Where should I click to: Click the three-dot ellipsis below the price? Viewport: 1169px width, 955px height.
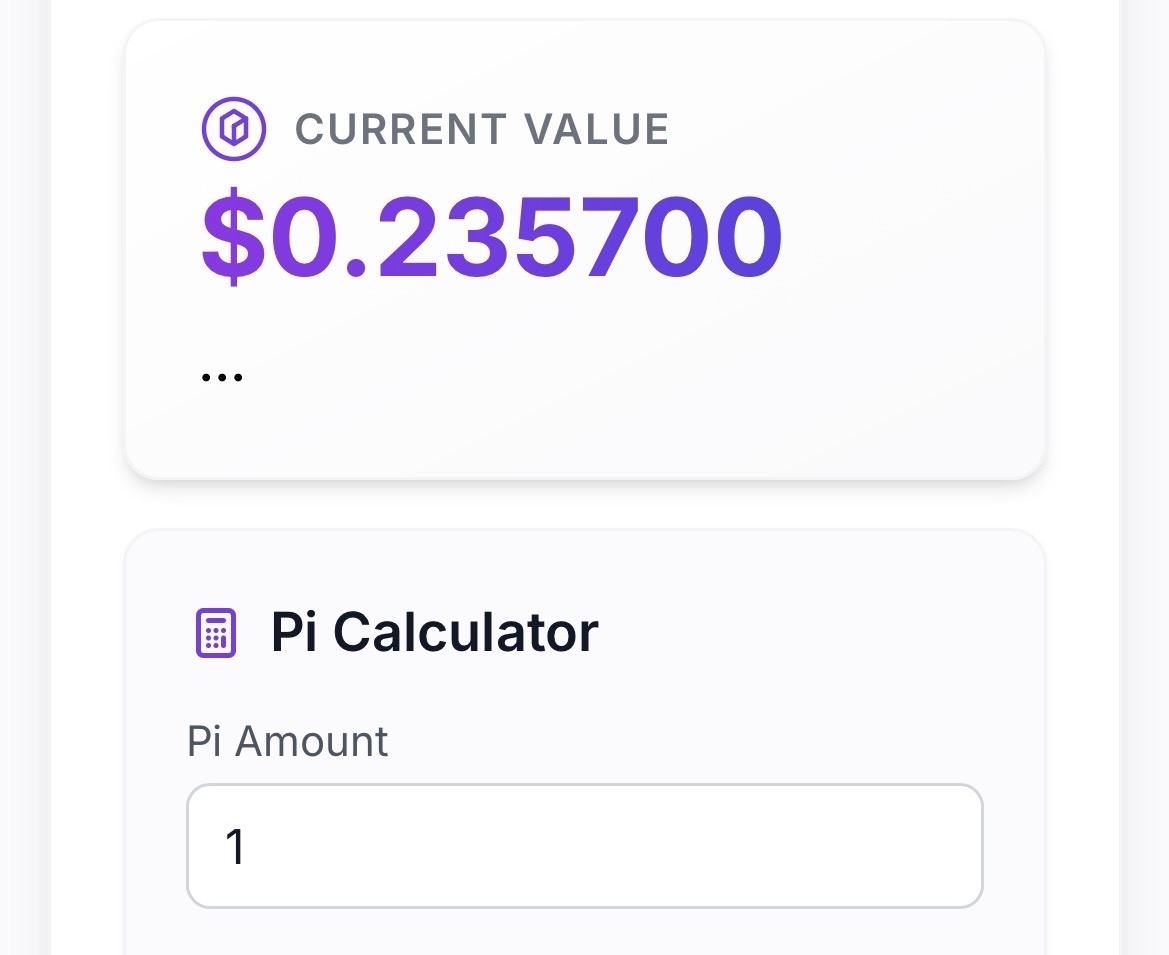pyautogui.click(x=222, y=378)
